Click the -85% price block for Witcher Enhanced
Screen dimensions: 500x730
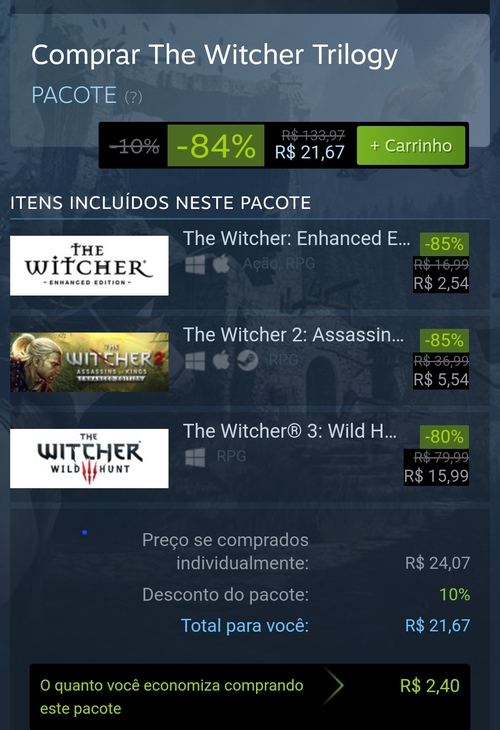click(441, 263)
